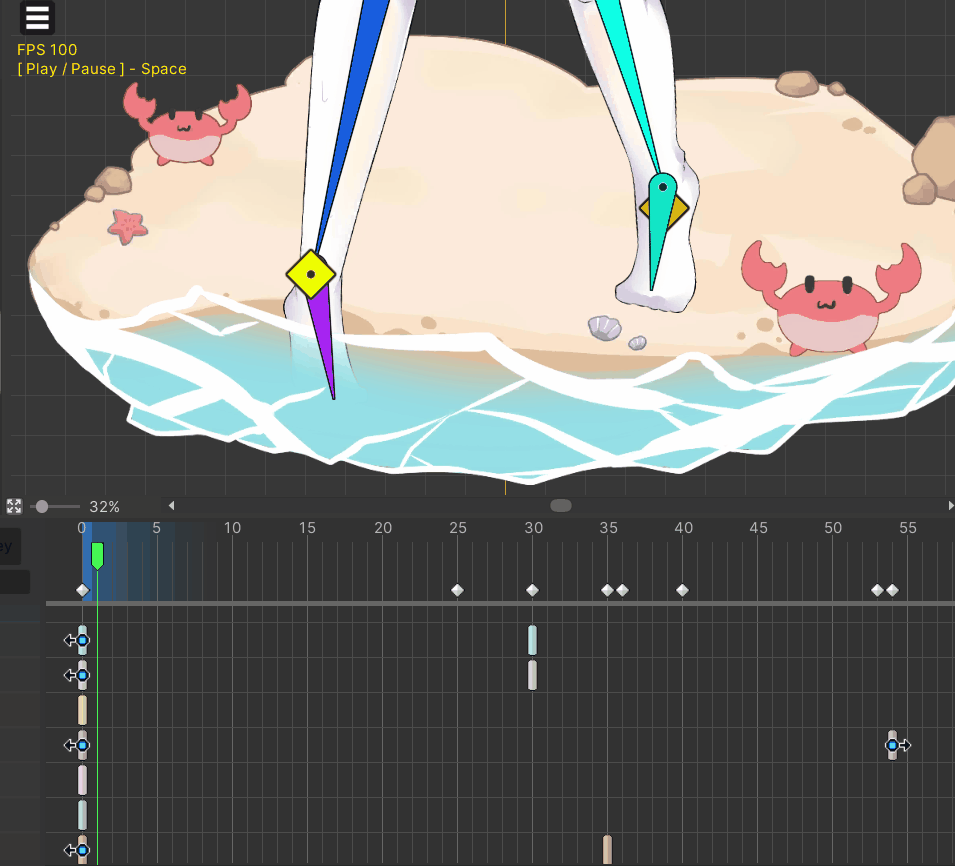Select the bottom track keyframe at frame 35
The image size is (955, 866).
pos(607,850)
